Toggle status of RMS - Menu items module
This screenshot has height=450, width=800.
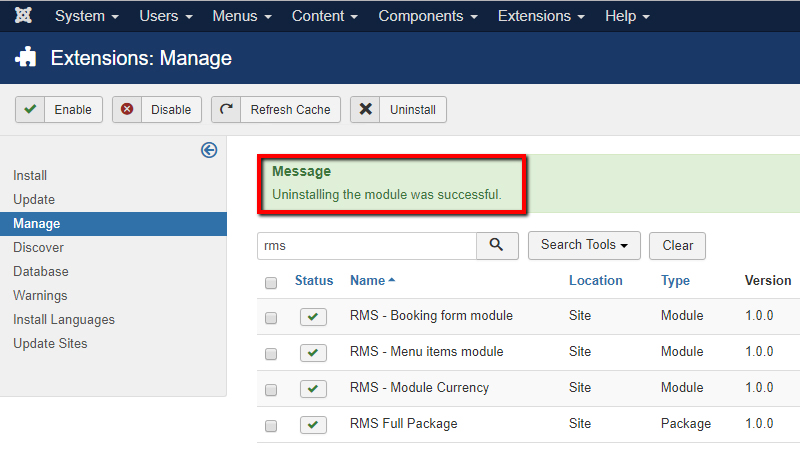(x=313, y=353)
